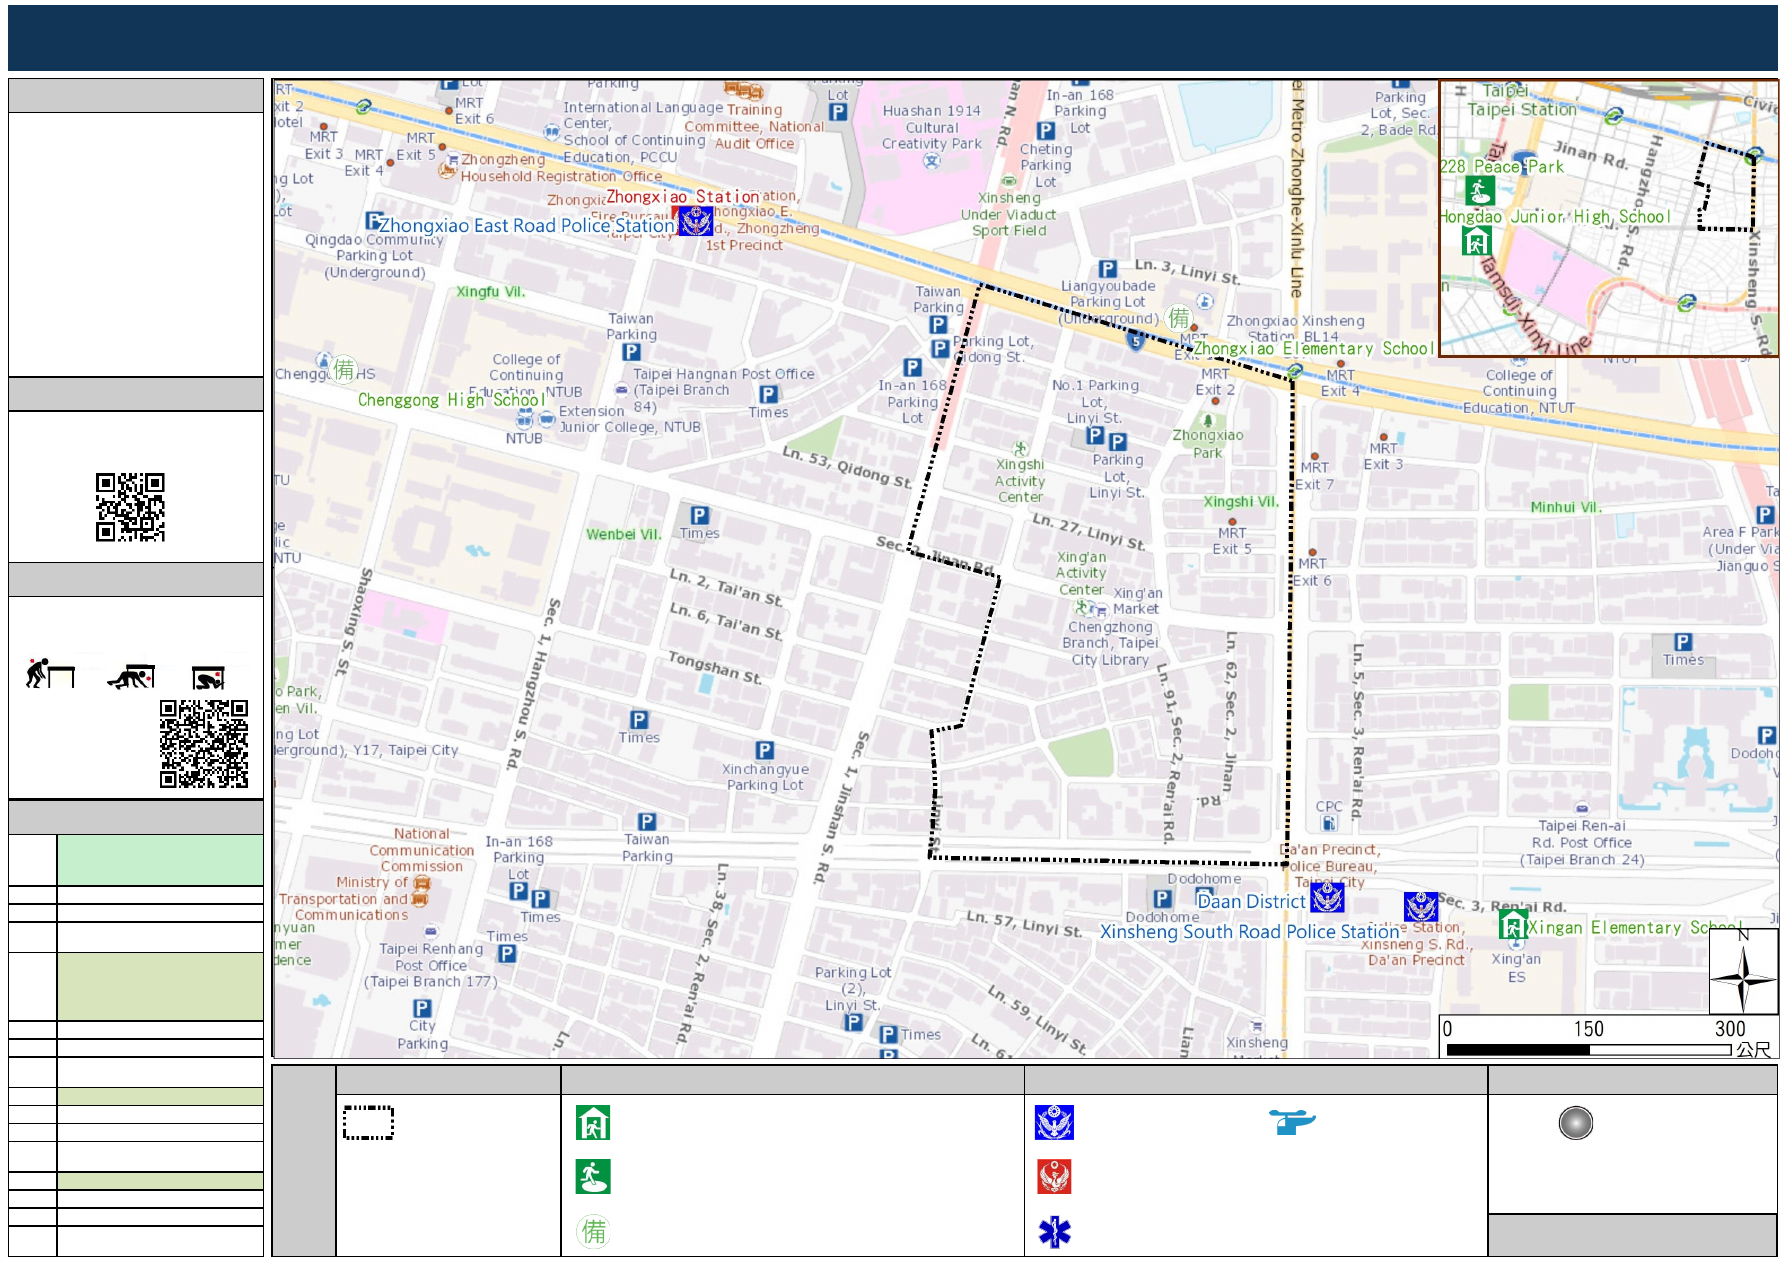Click the blue medical star icon in legend

point(1054,1231)
